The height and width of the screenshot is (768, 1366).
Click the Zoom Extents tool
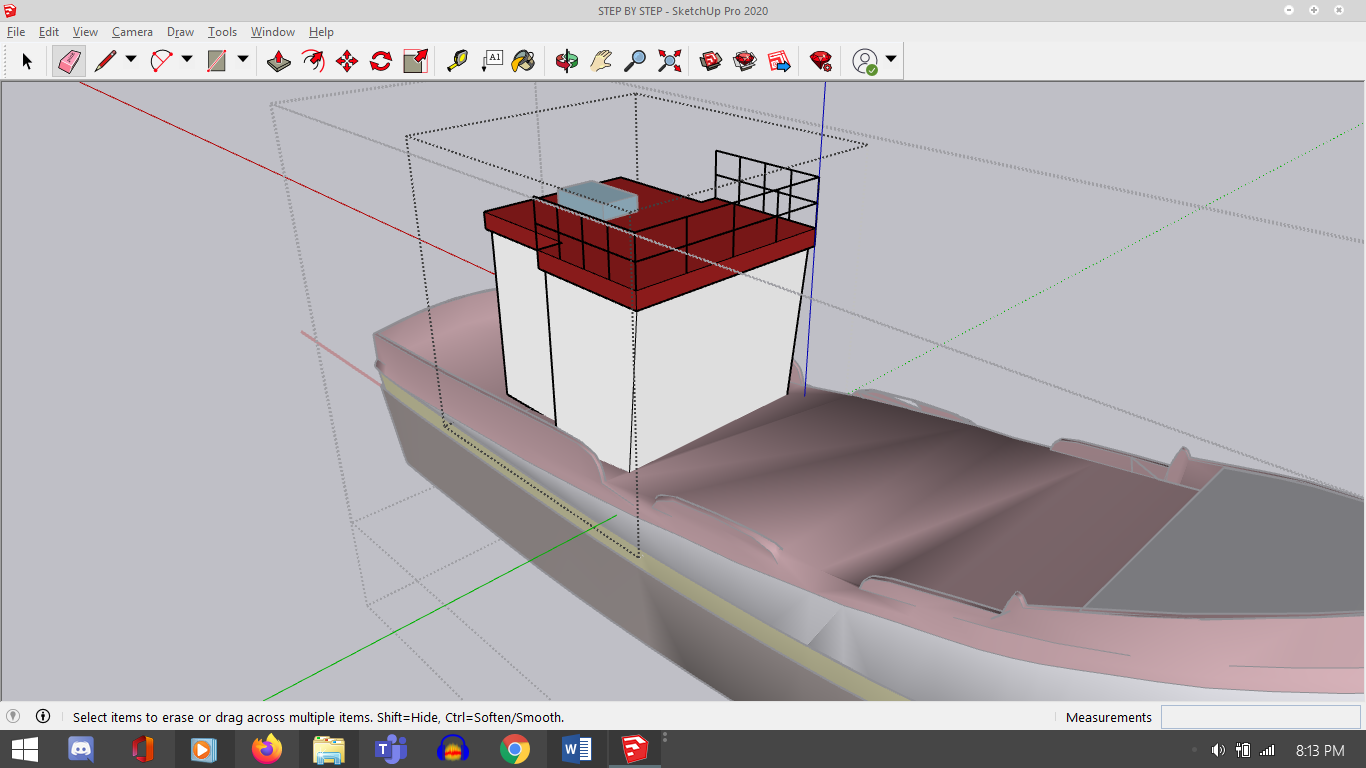tap(669, 61)
